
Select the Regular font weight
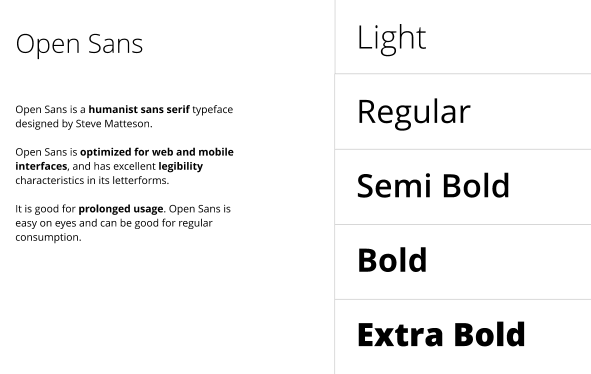(413, 113)
